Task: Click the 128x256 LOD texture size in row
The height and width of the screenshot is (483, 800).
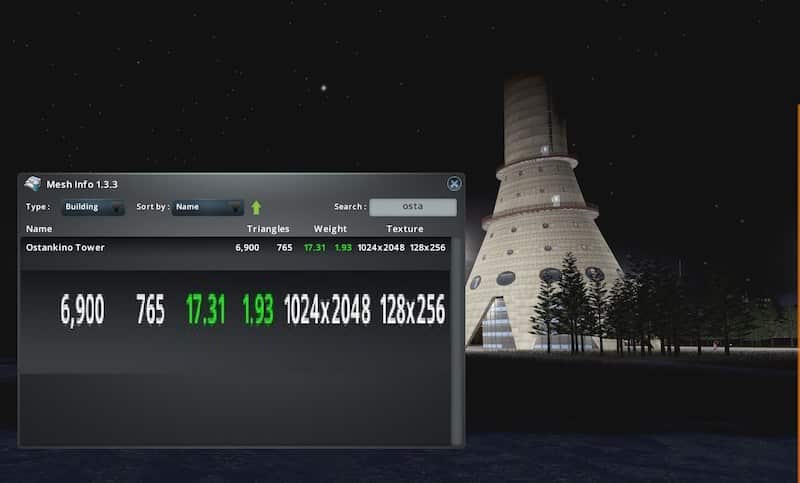Action: 429,247
